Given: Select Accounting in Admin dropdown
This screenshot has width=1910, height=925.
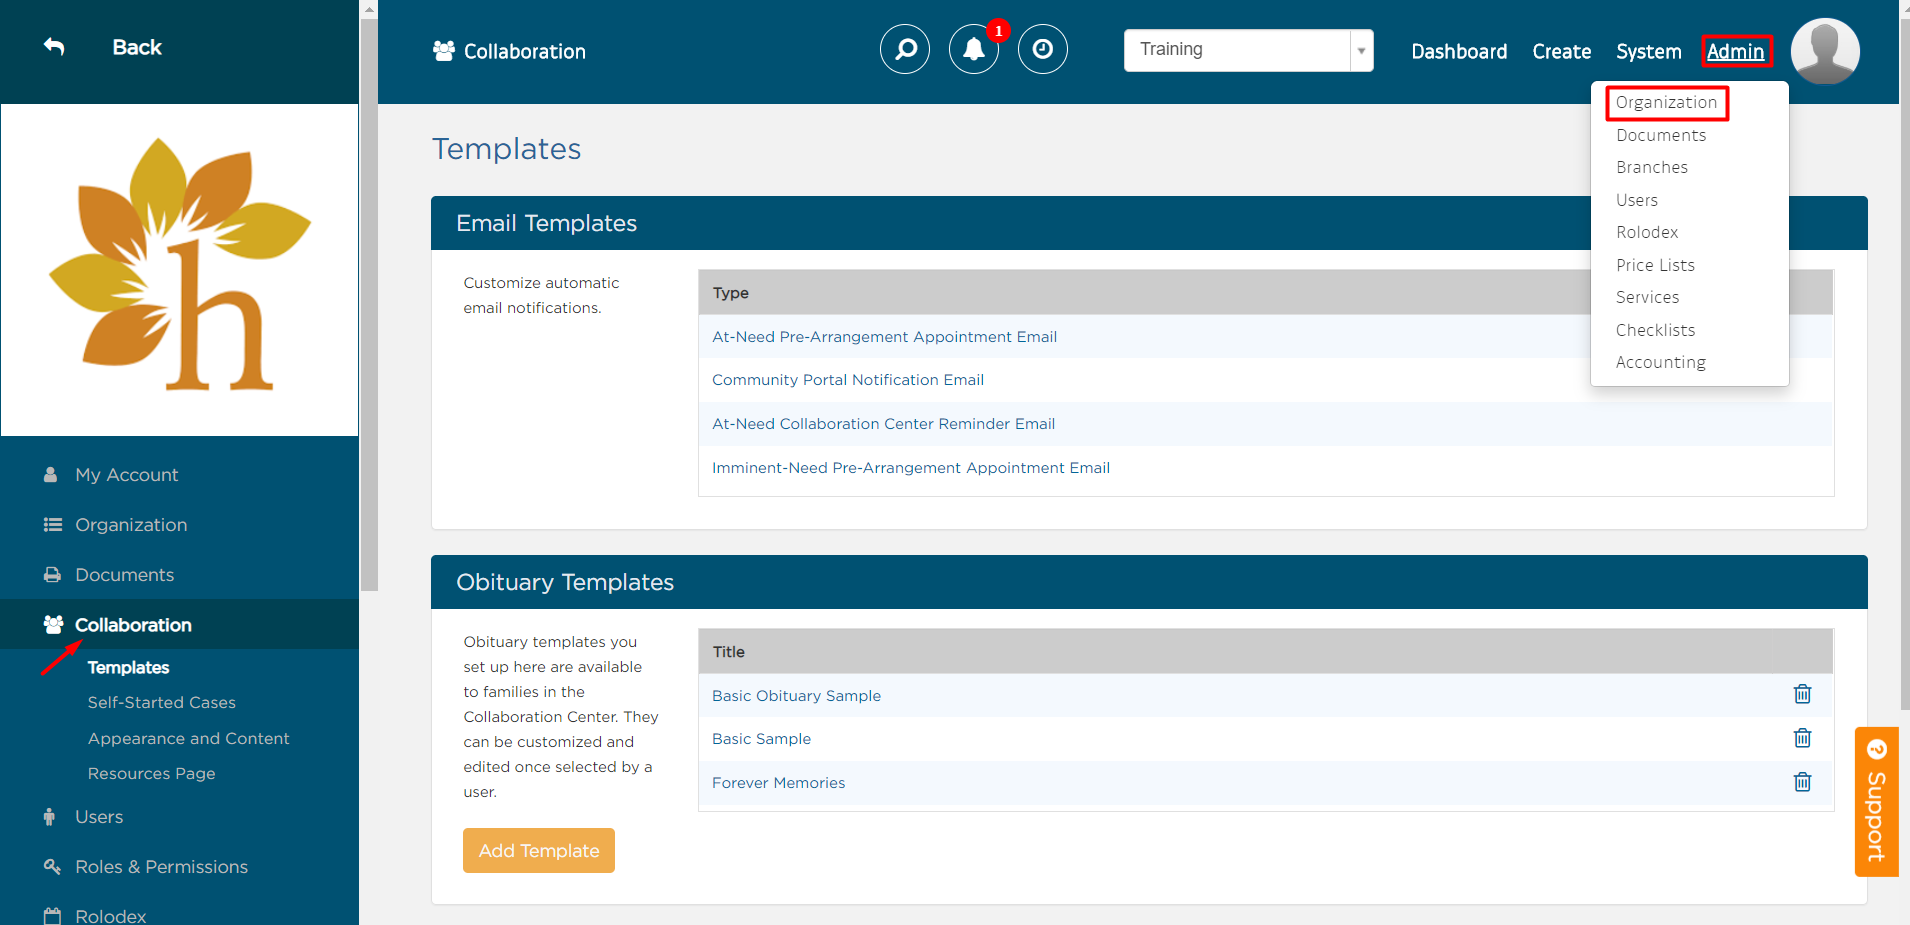Looking at the screenshot, I should 1661,362.
